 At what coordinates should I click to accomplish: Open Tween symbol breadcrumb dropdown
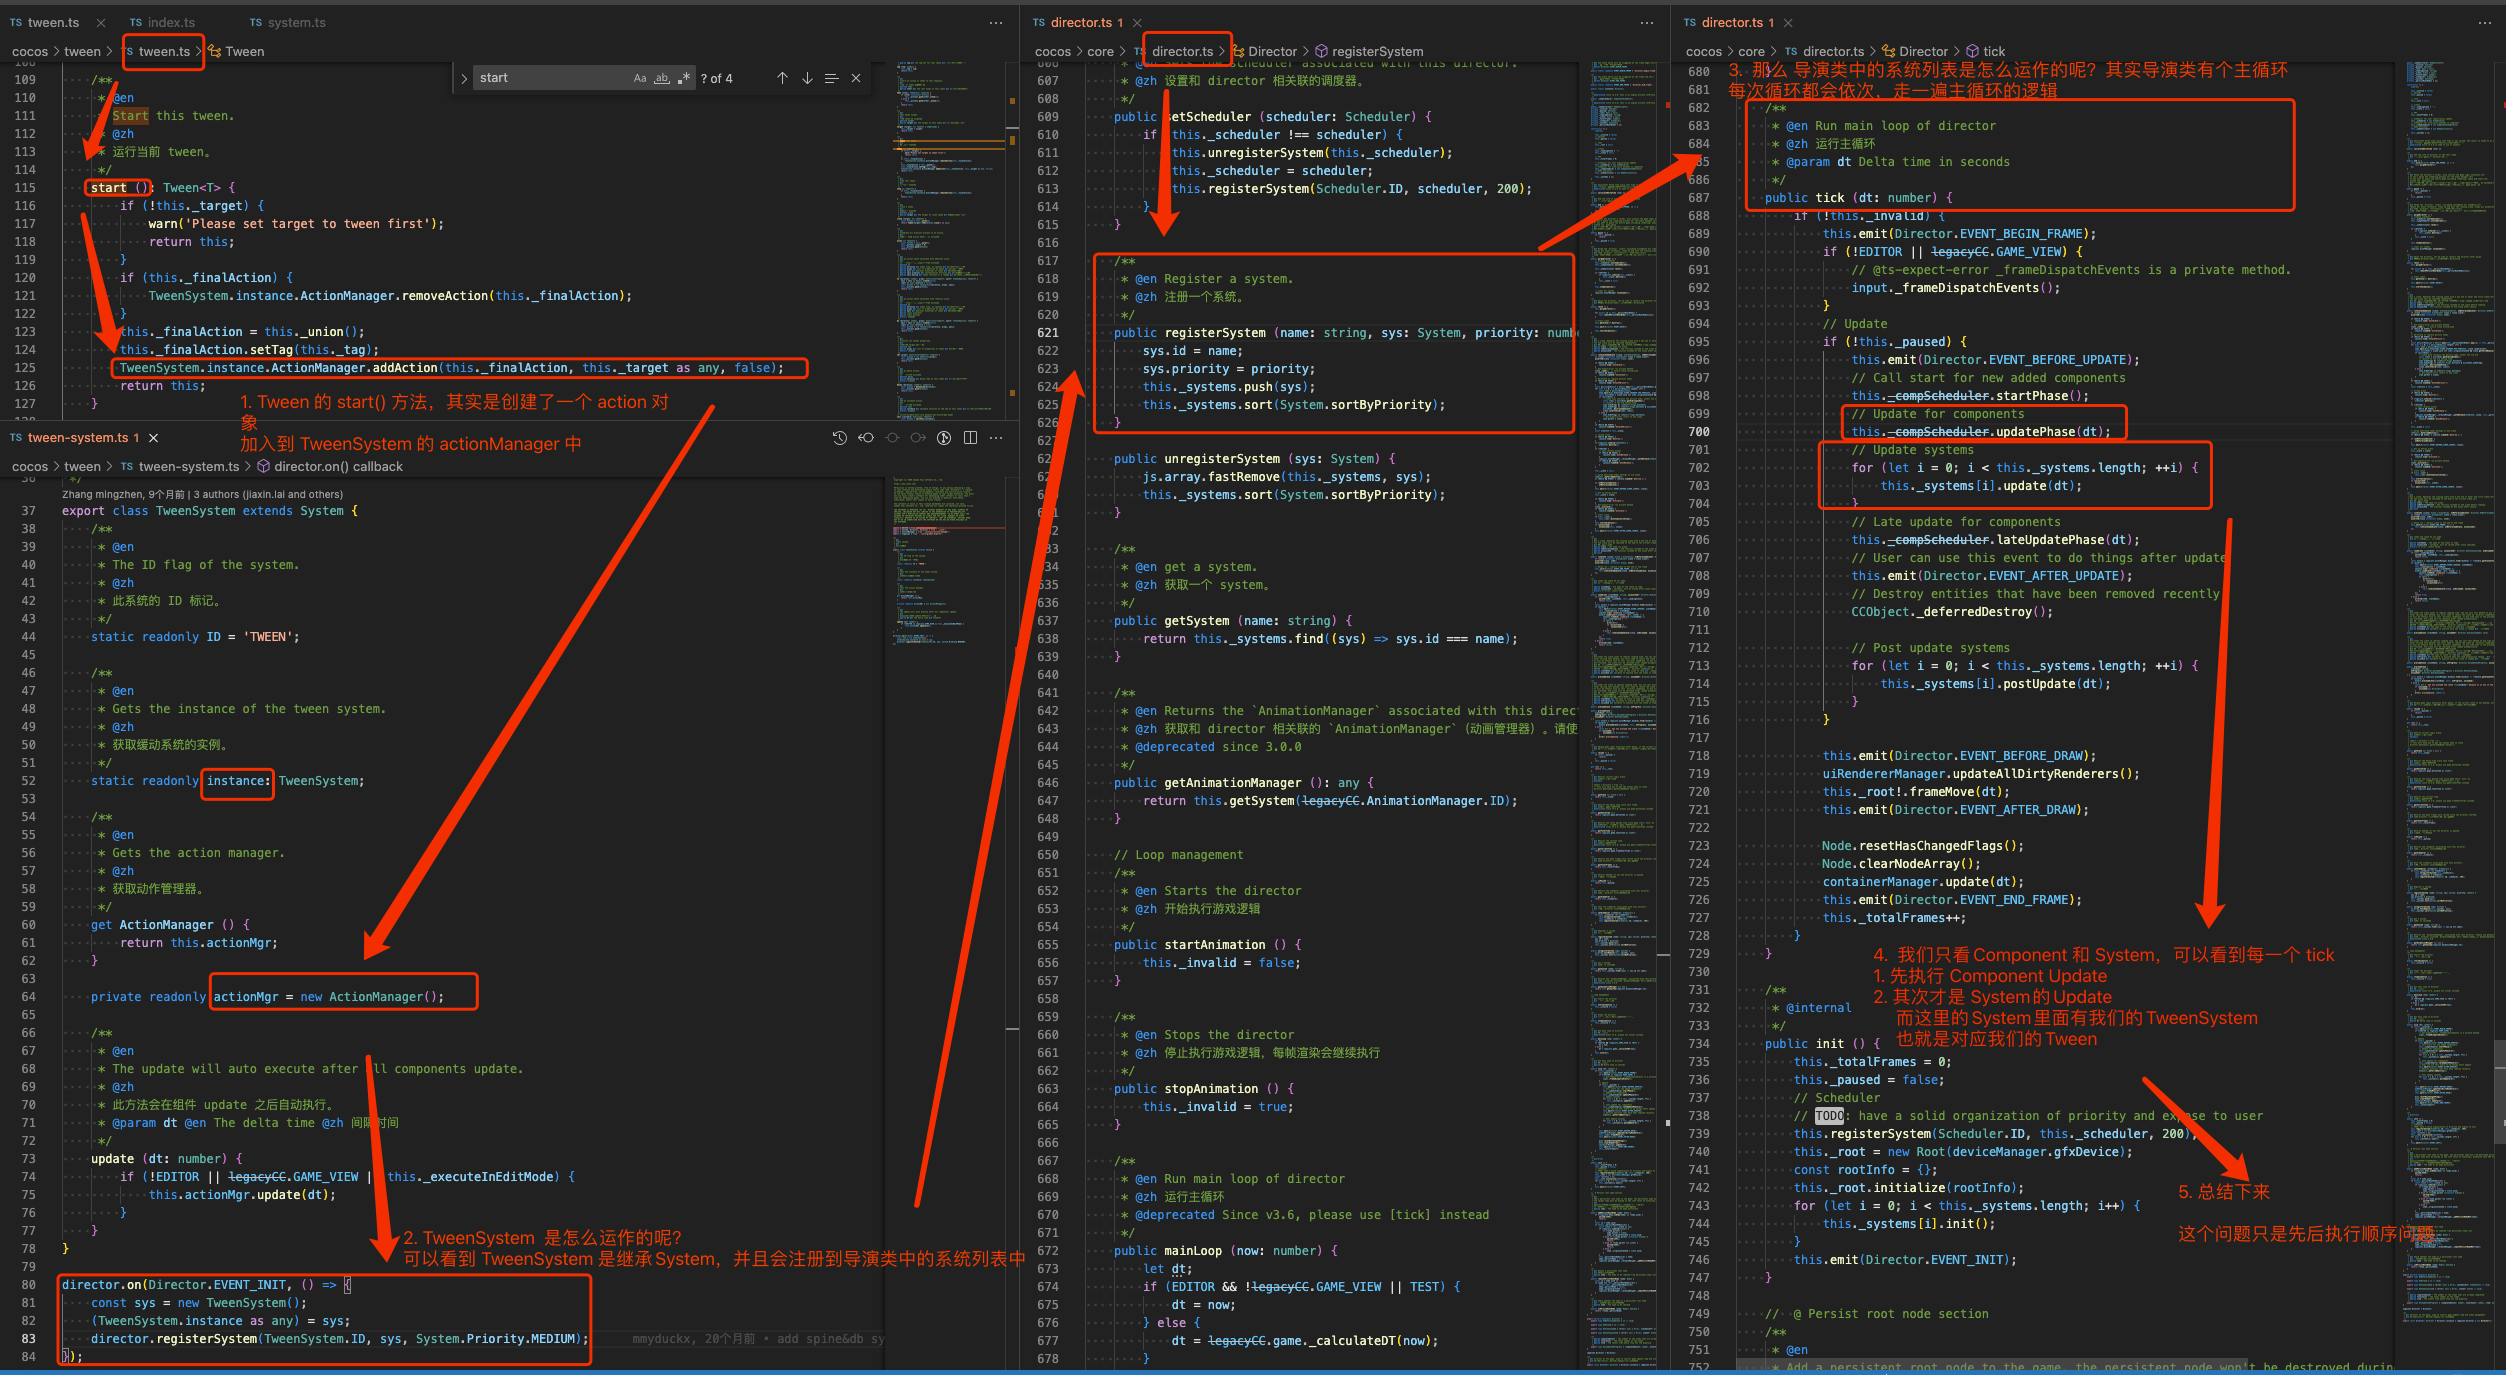(x=244, y=51)
